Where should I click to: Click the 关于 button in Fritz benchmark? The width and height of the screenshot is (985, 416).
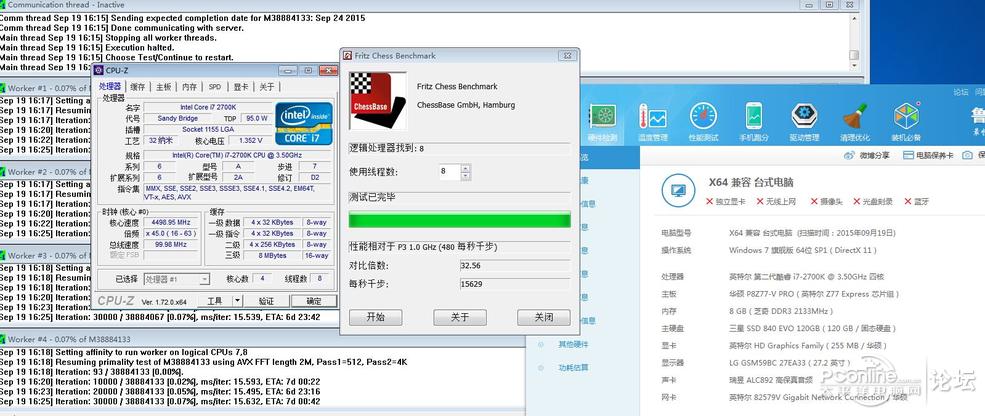[460, 317]
